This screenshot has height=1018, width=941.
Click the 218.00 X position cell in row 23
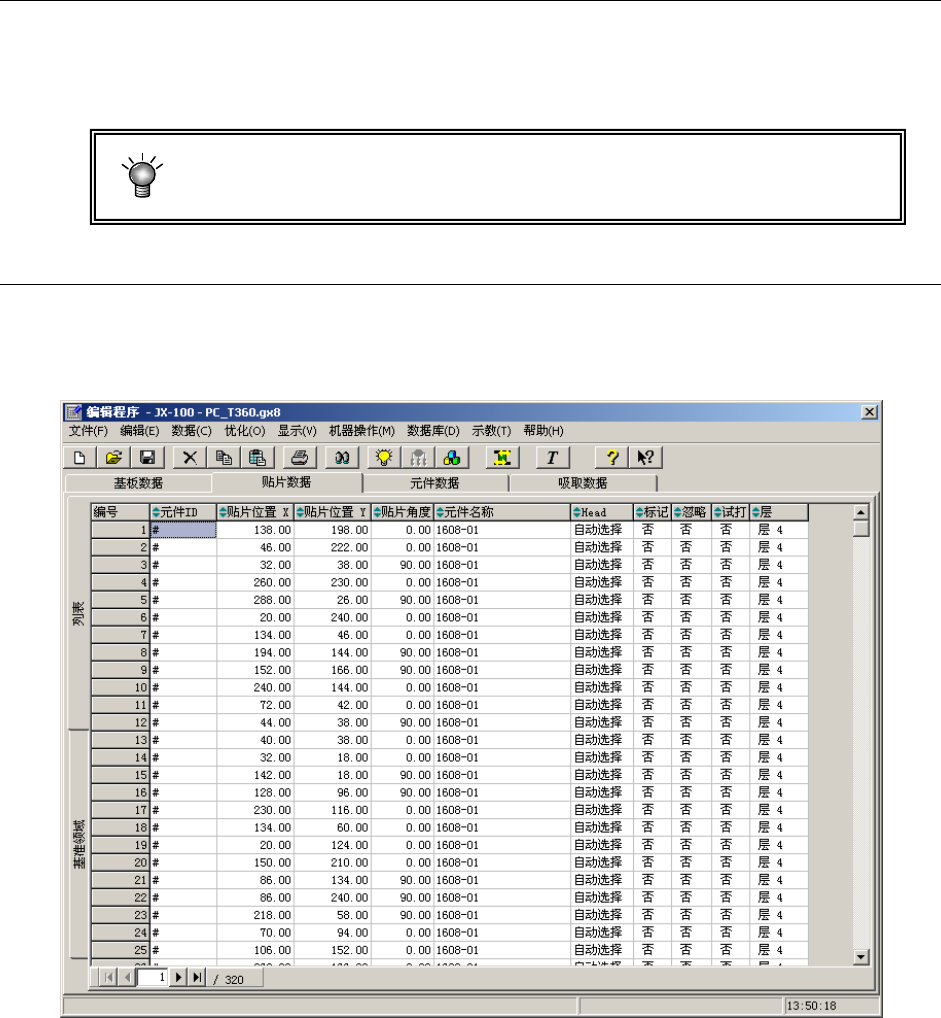(x=255, y=915)
